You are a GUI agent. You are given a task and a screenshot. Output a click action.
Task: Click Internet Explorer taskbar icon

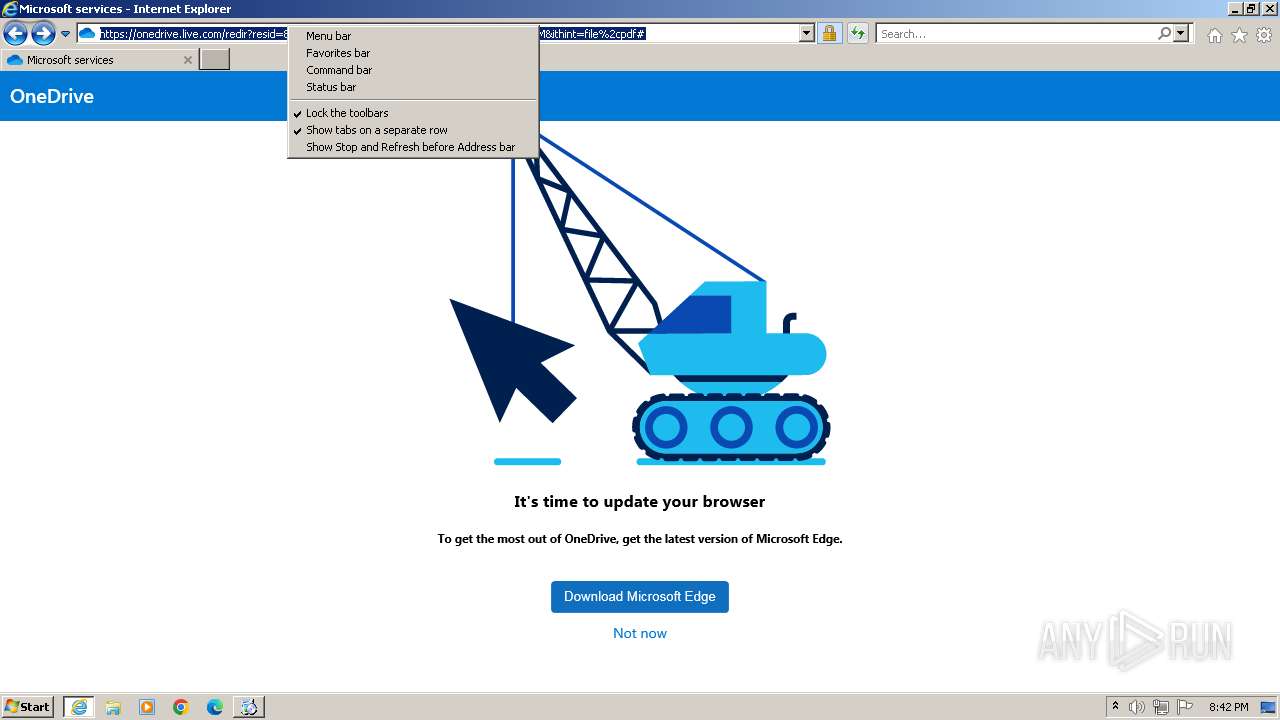pyautogui.click(x=79, y=707)
